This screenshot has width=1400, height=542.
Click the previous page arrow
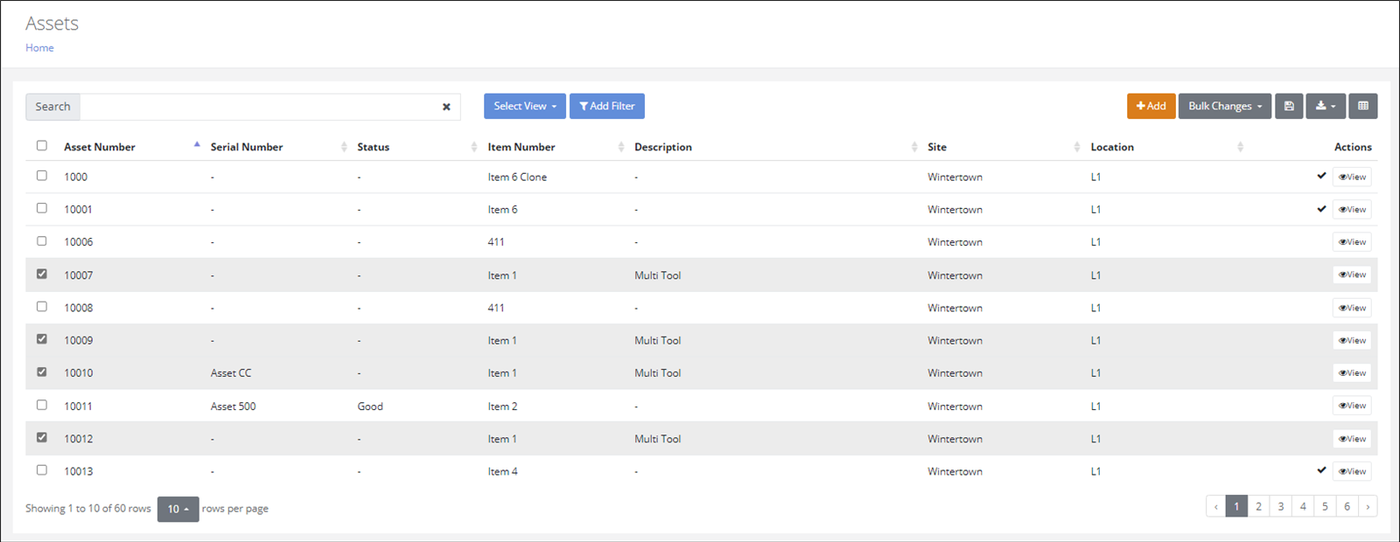click(x=1216, y=507)
